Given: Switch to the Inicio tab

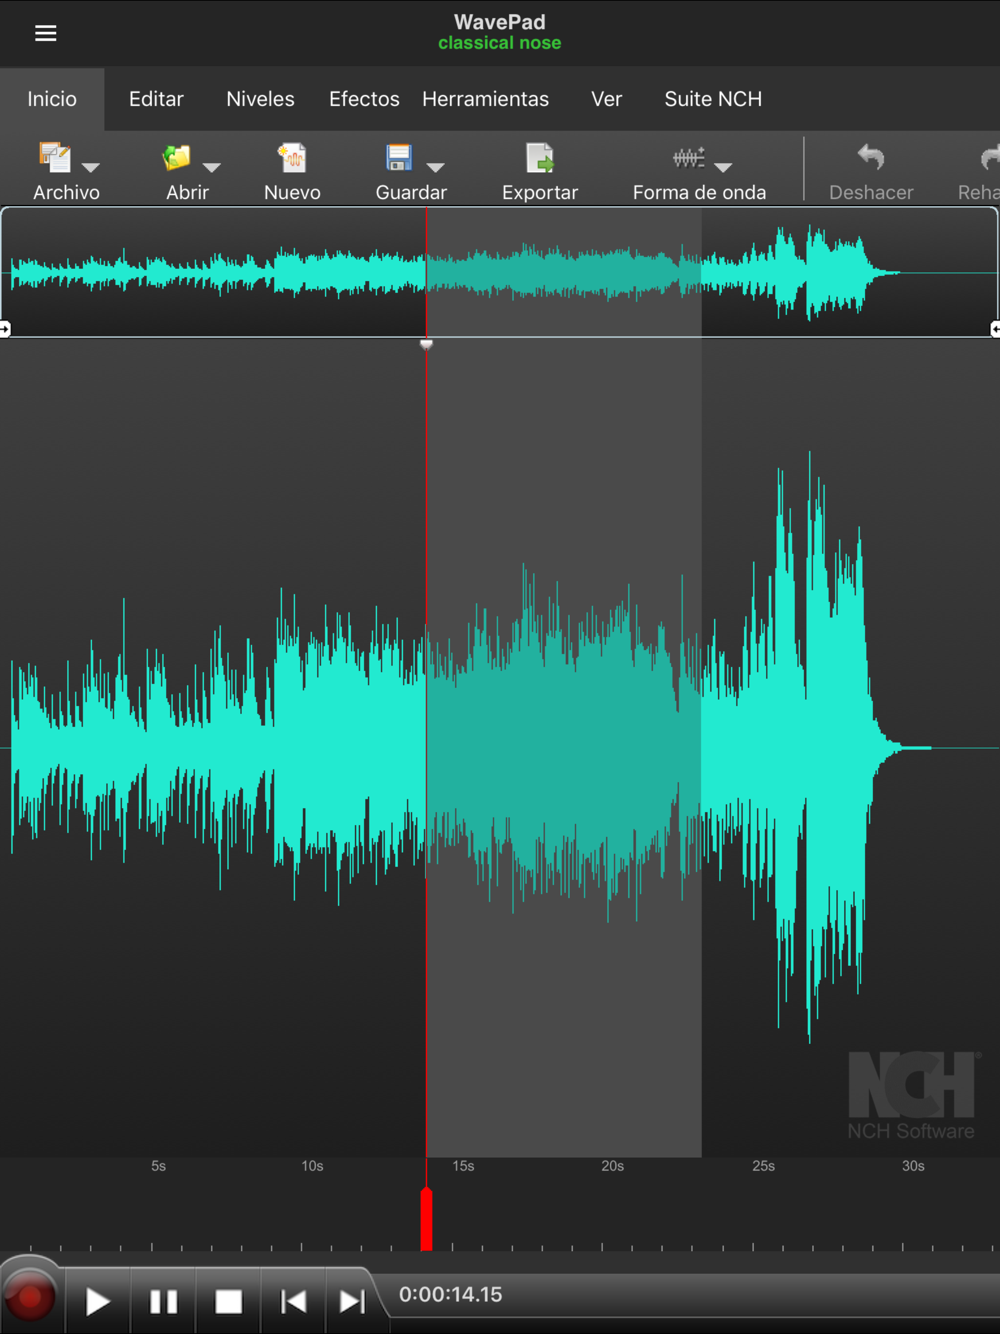Looking at the screenshot, I should pos(52,99).
